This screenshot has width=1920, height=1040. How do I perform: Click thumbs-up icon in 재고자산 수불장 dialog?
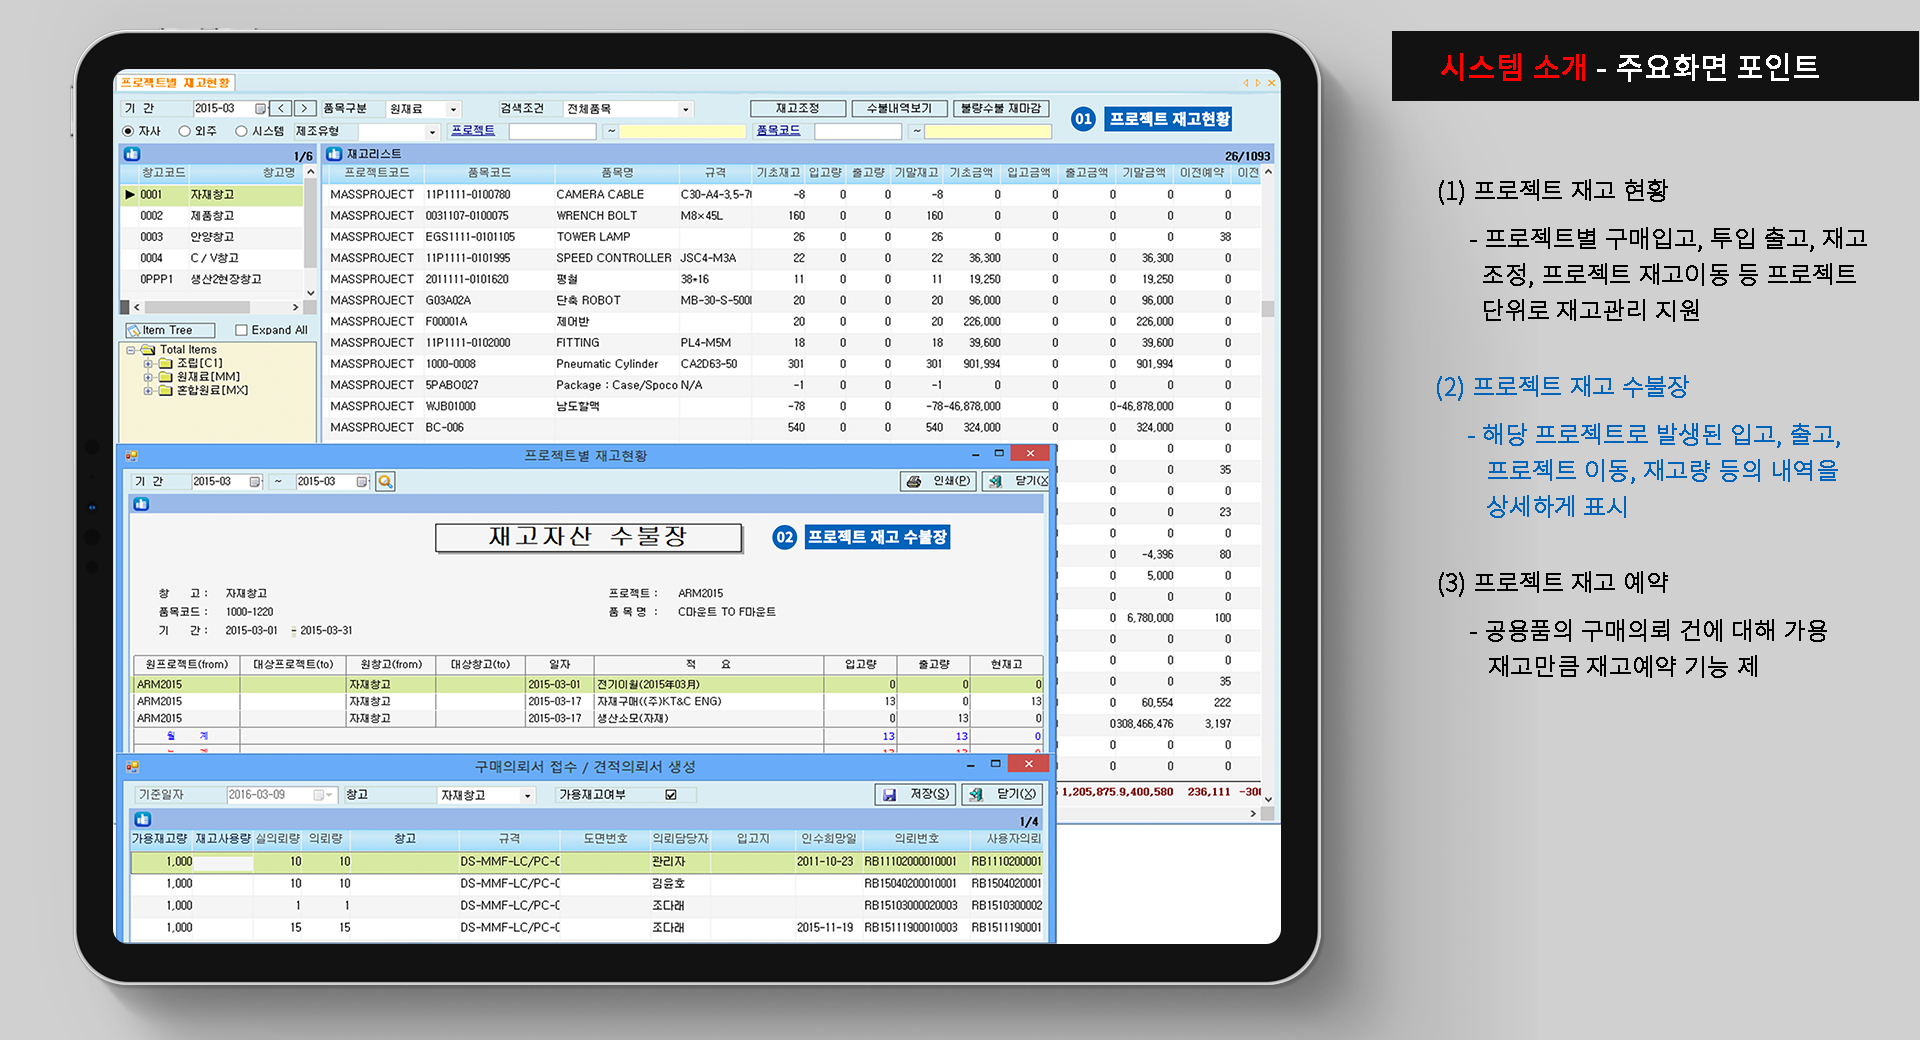141,504
